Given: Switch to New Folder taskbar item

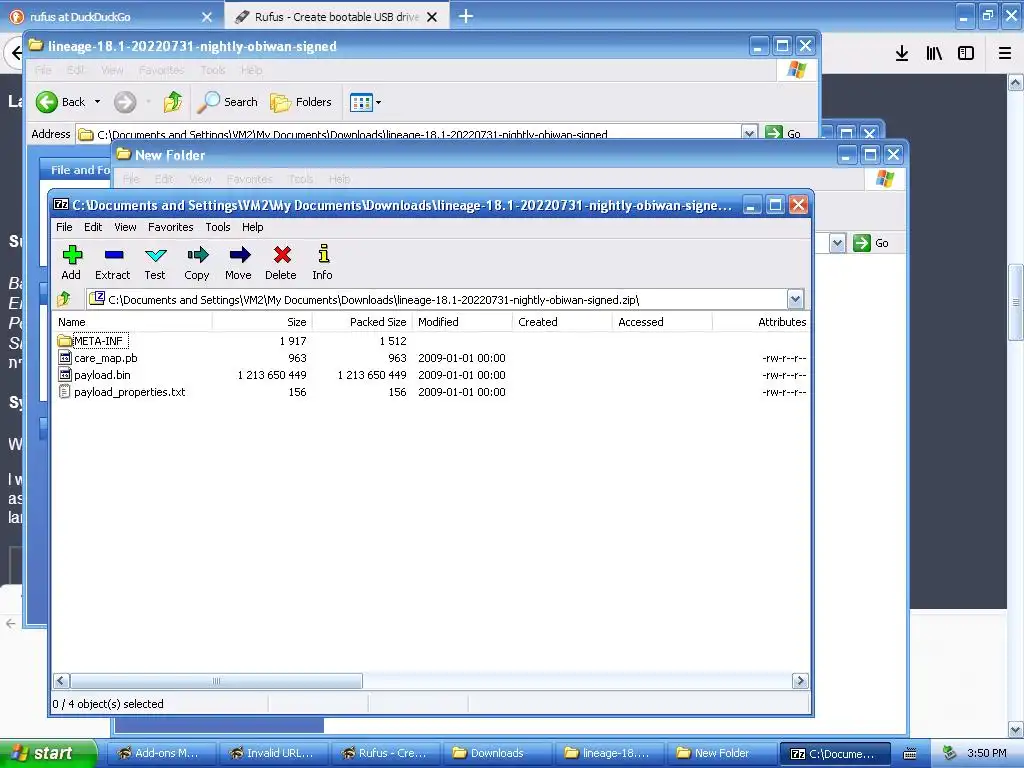Looking at the screenshot, I should tap(721, 753).
